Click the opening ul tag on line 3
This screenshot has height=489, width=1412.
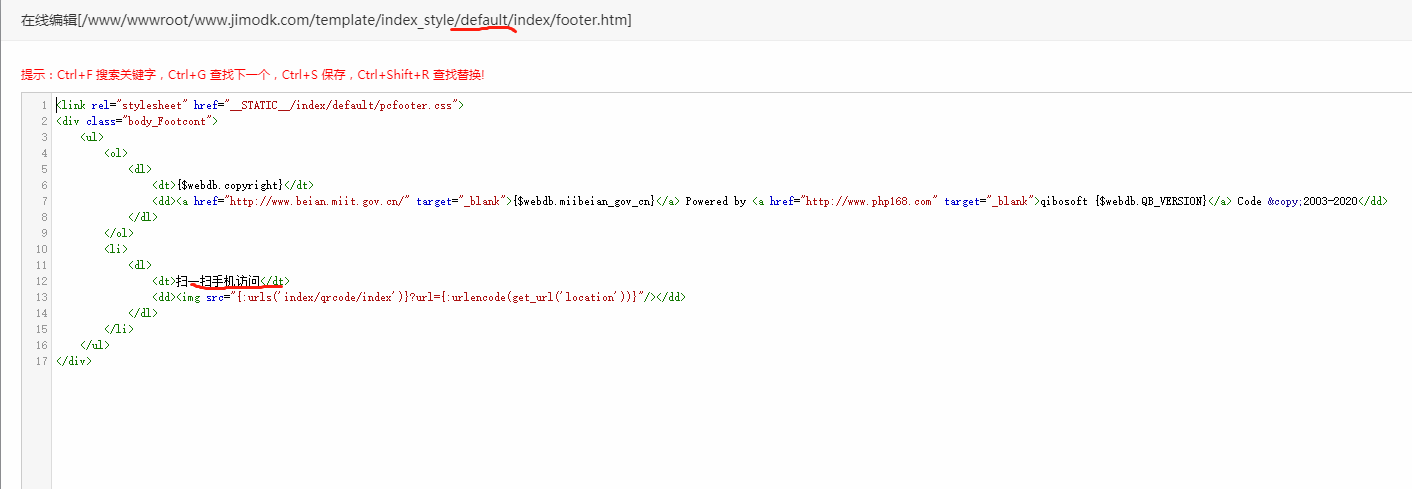(x=92, y=137)
